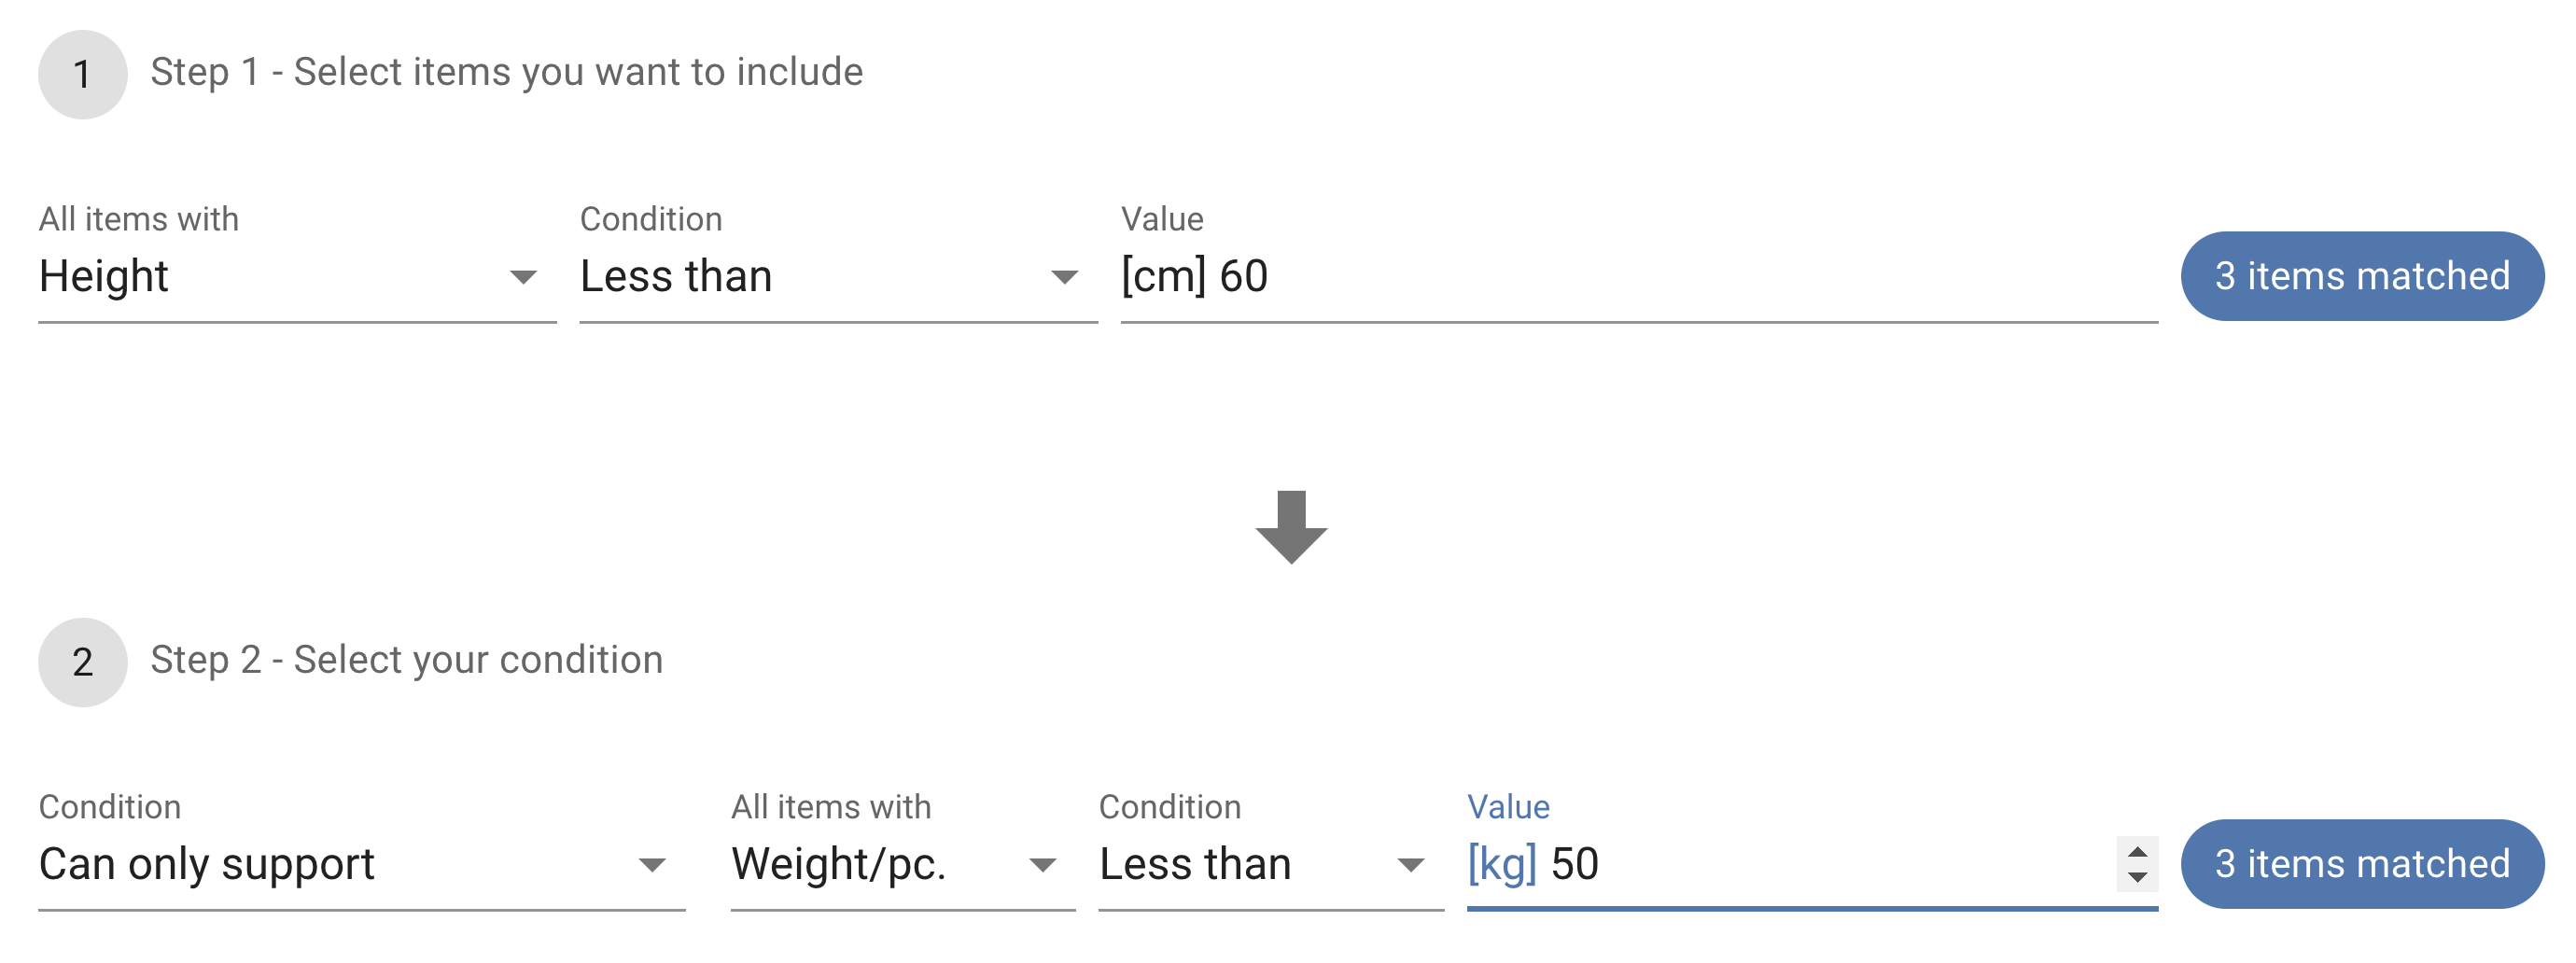Click Step 1's 3 items matched button
2576x963 pixels.
[2361, 276]
